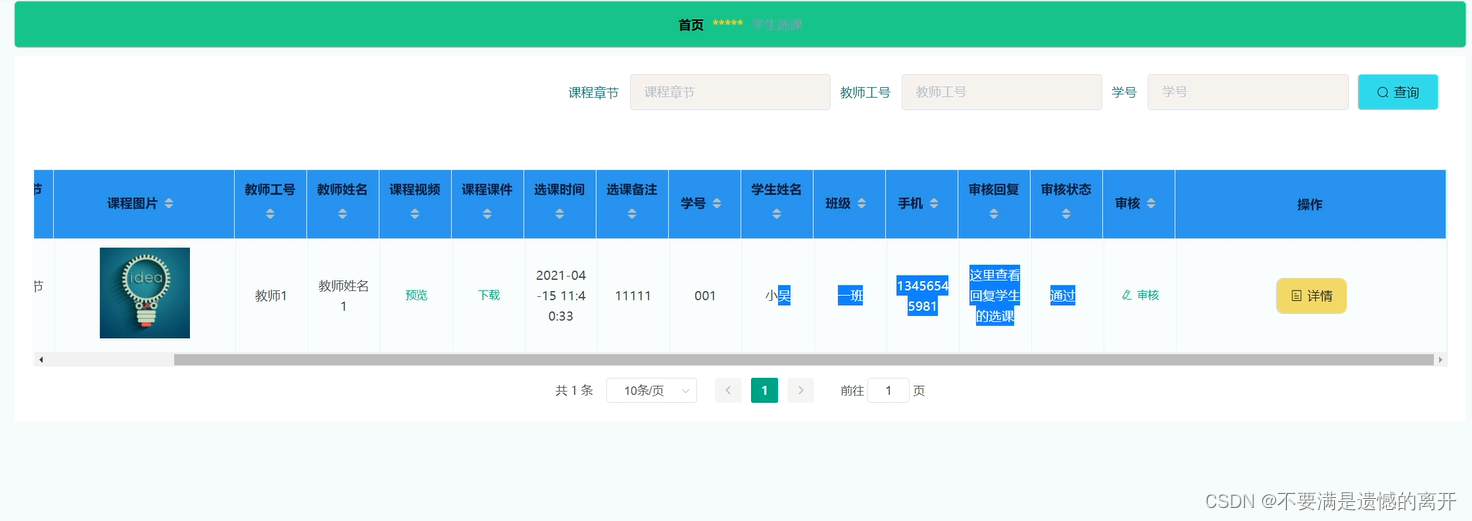
Task: Open 详情 for the 小吴 row
Action: [x=1311, y=296]
